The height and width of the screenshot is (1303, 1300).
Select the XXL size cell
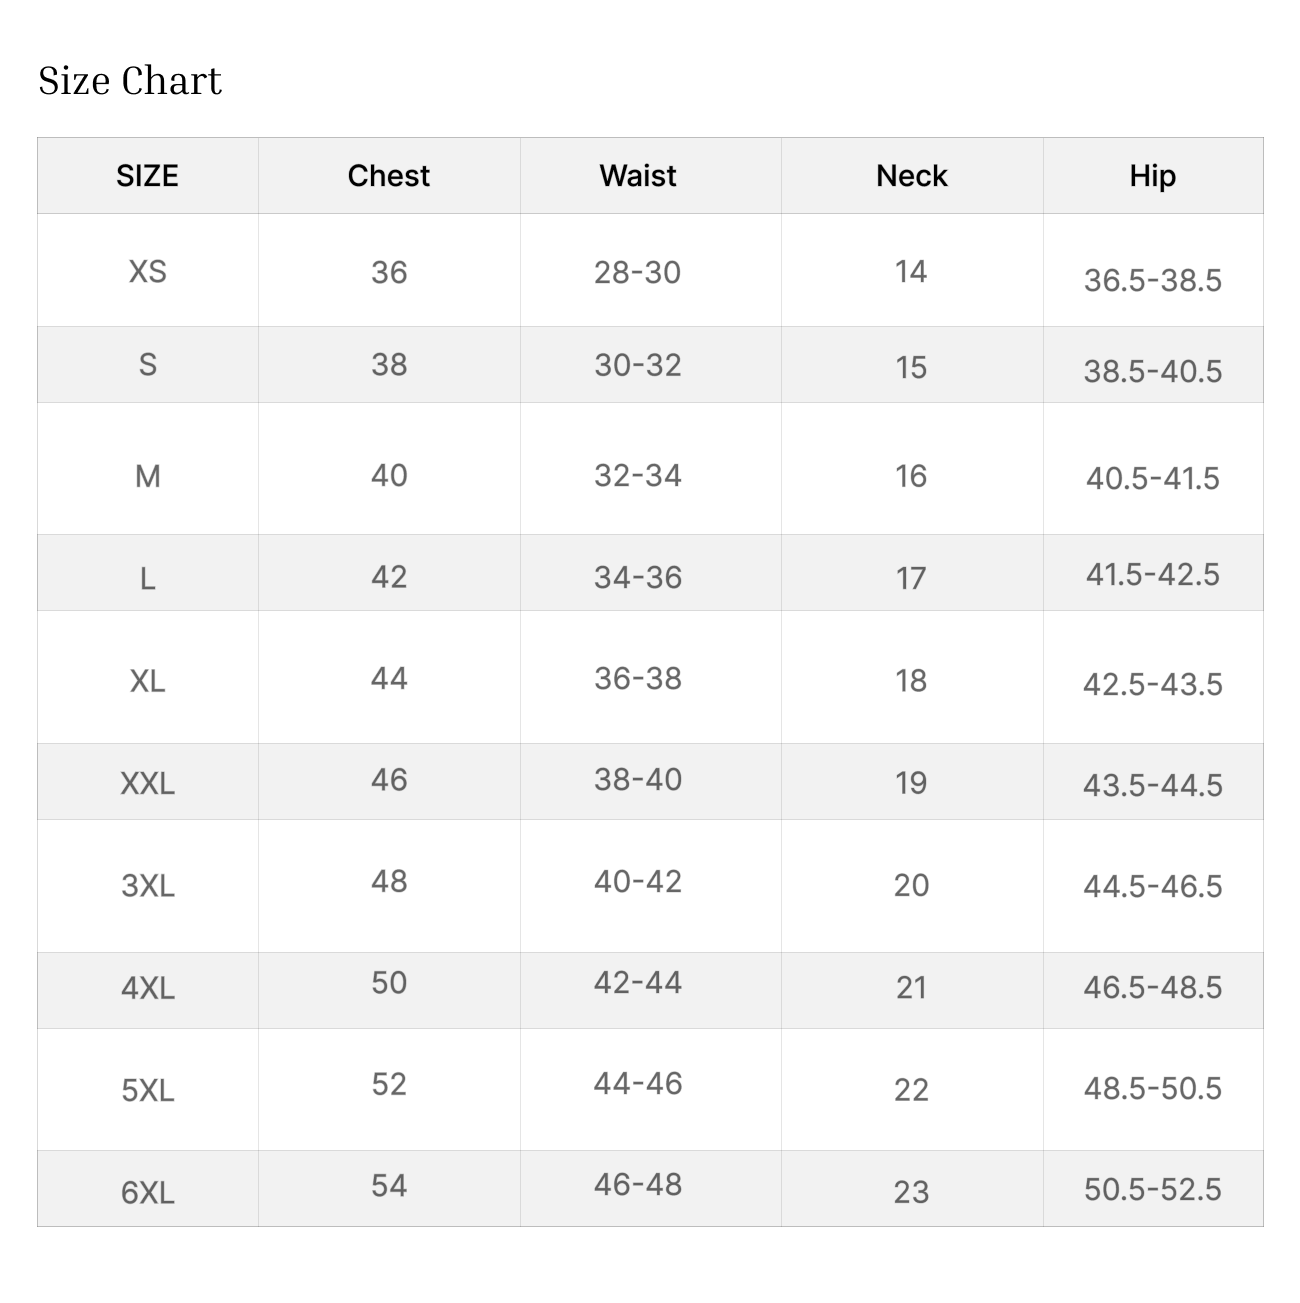click(147, 783)
